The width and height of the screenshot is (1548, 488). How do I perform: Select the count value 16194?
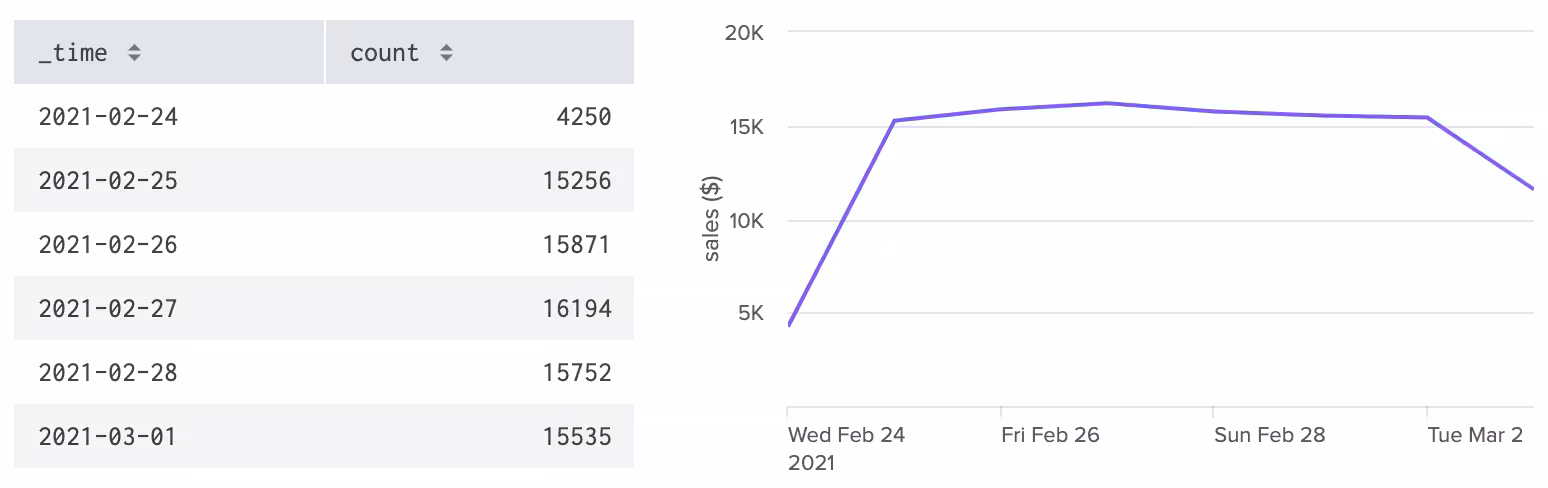point(577,309)
